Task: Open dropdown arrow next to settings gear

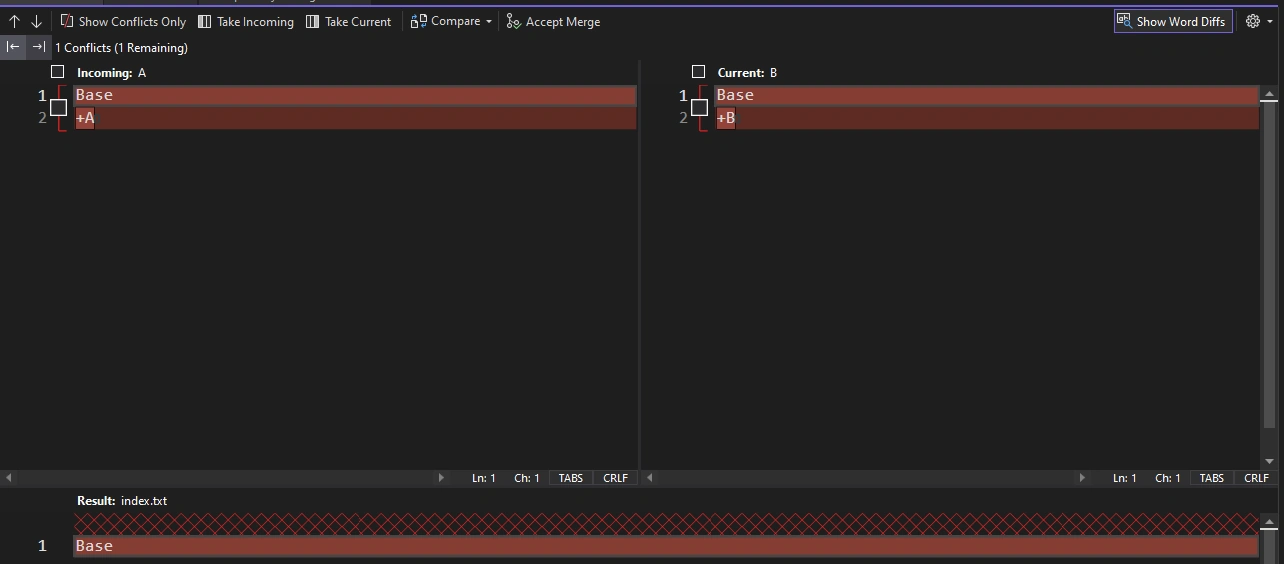Action: [x=1270, y=21]
